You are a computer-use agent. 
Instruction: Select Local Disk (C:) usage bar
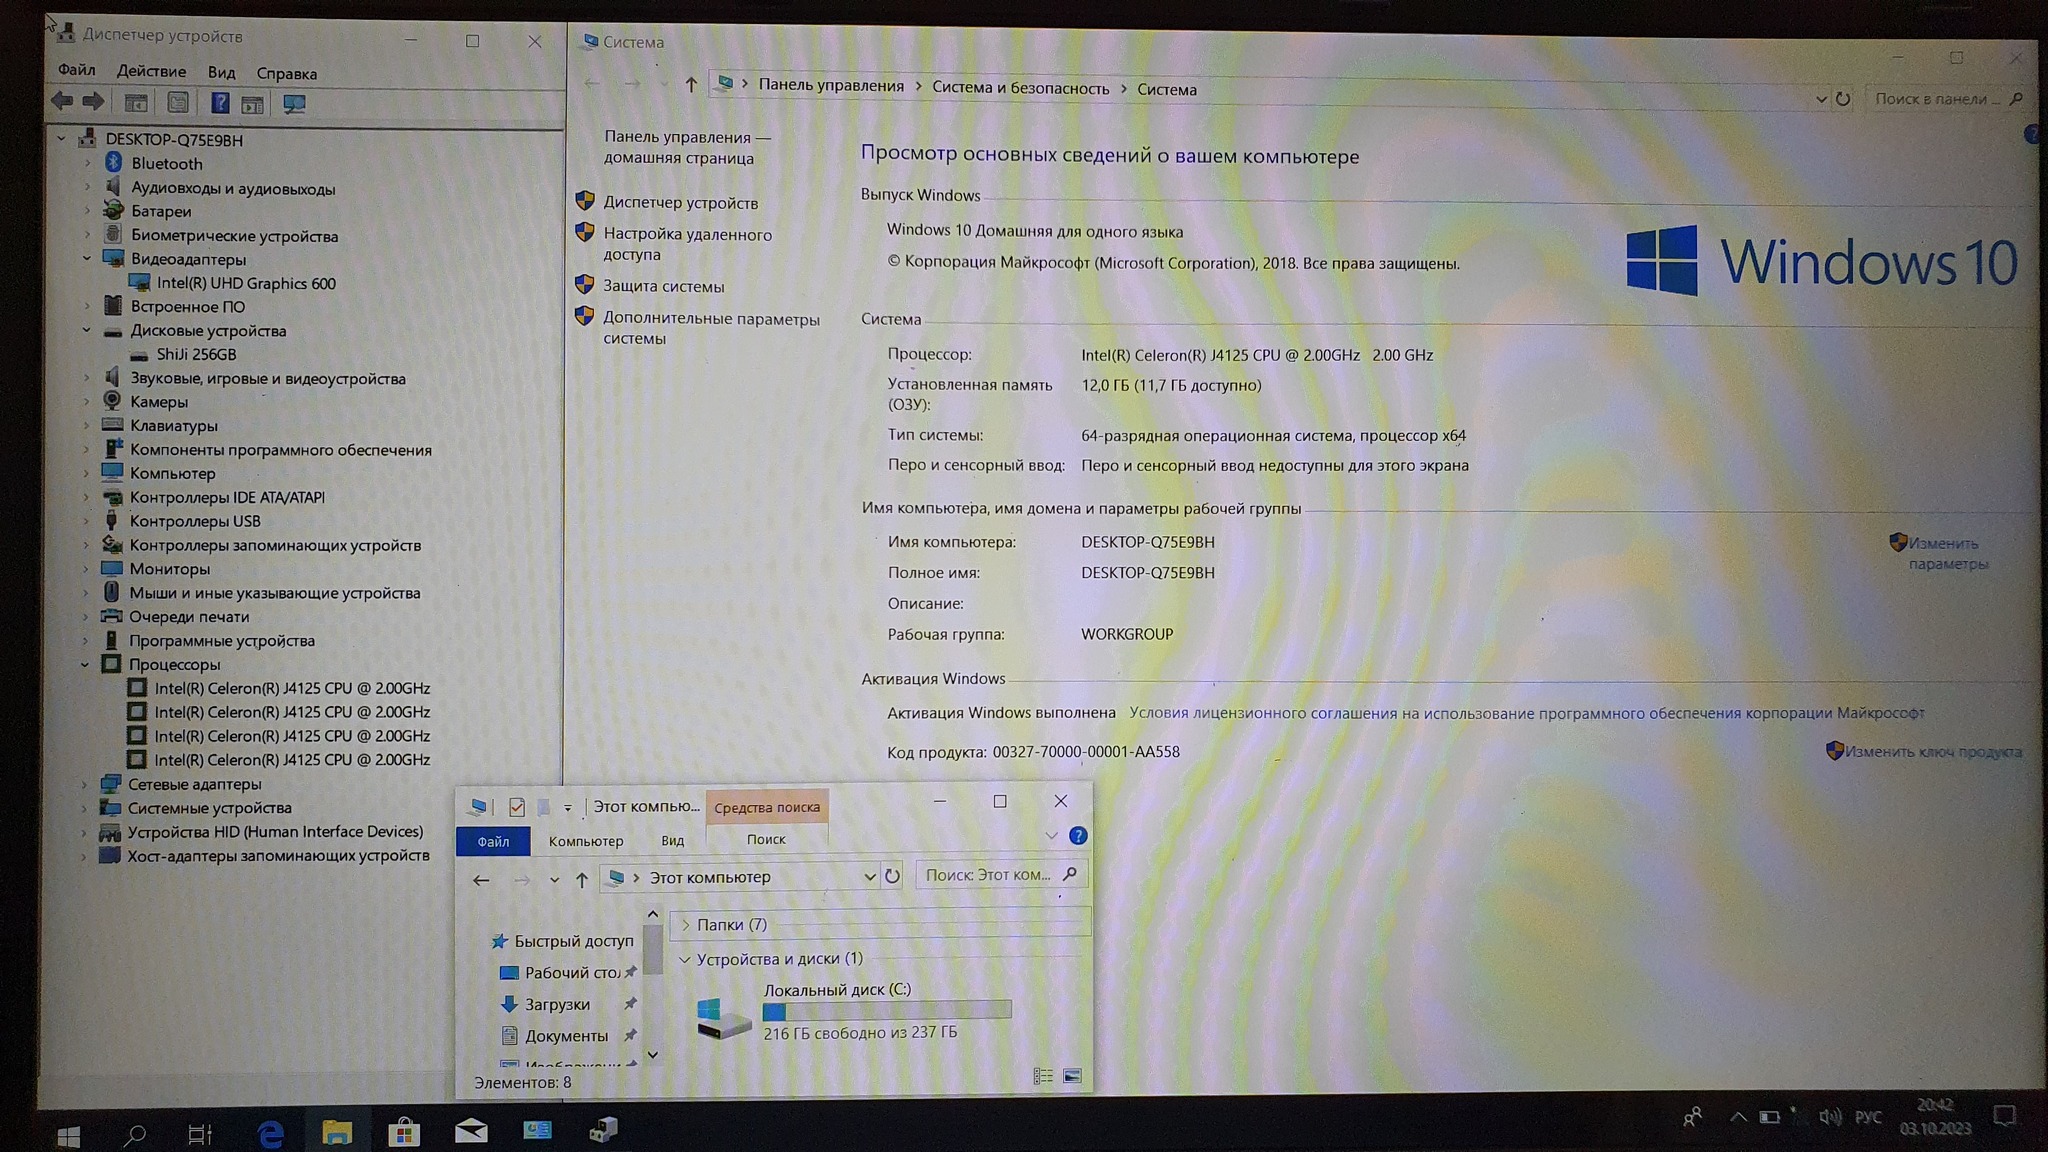pyautogui.click(x=886, y=1011)
